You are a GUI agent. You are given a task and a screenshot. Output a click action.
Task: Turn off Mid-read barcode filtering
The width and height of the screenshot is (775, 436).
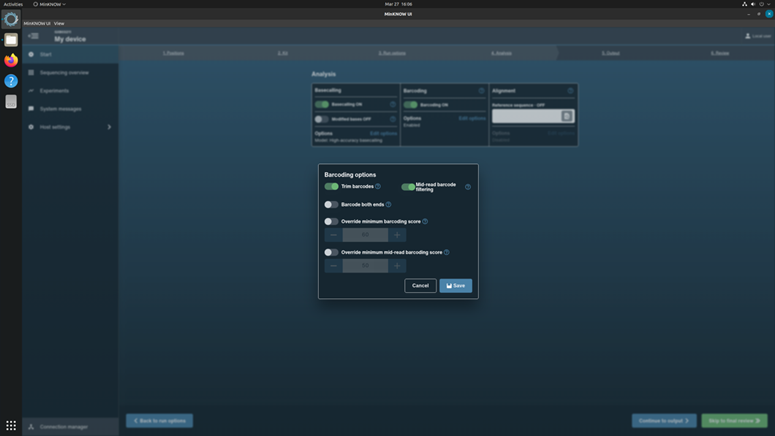[x=408, y=187]
